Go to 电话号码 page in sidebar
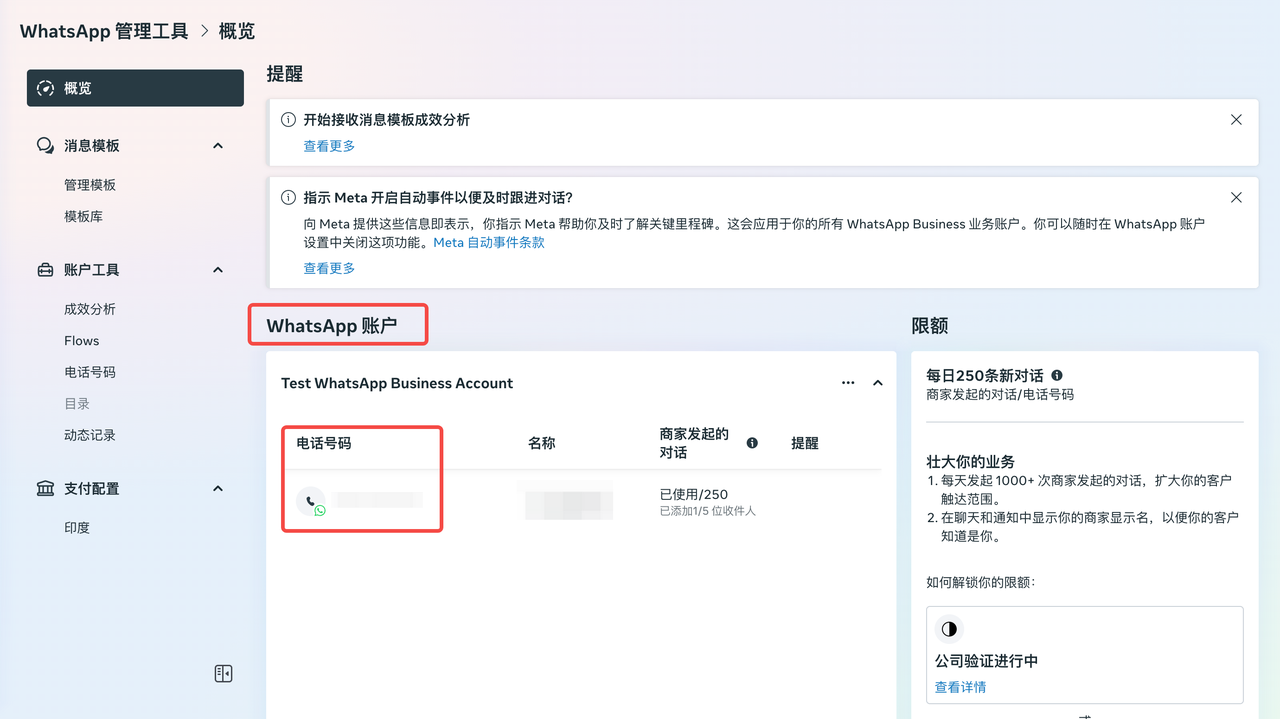 pyautogui.click(x=90, y=372)
